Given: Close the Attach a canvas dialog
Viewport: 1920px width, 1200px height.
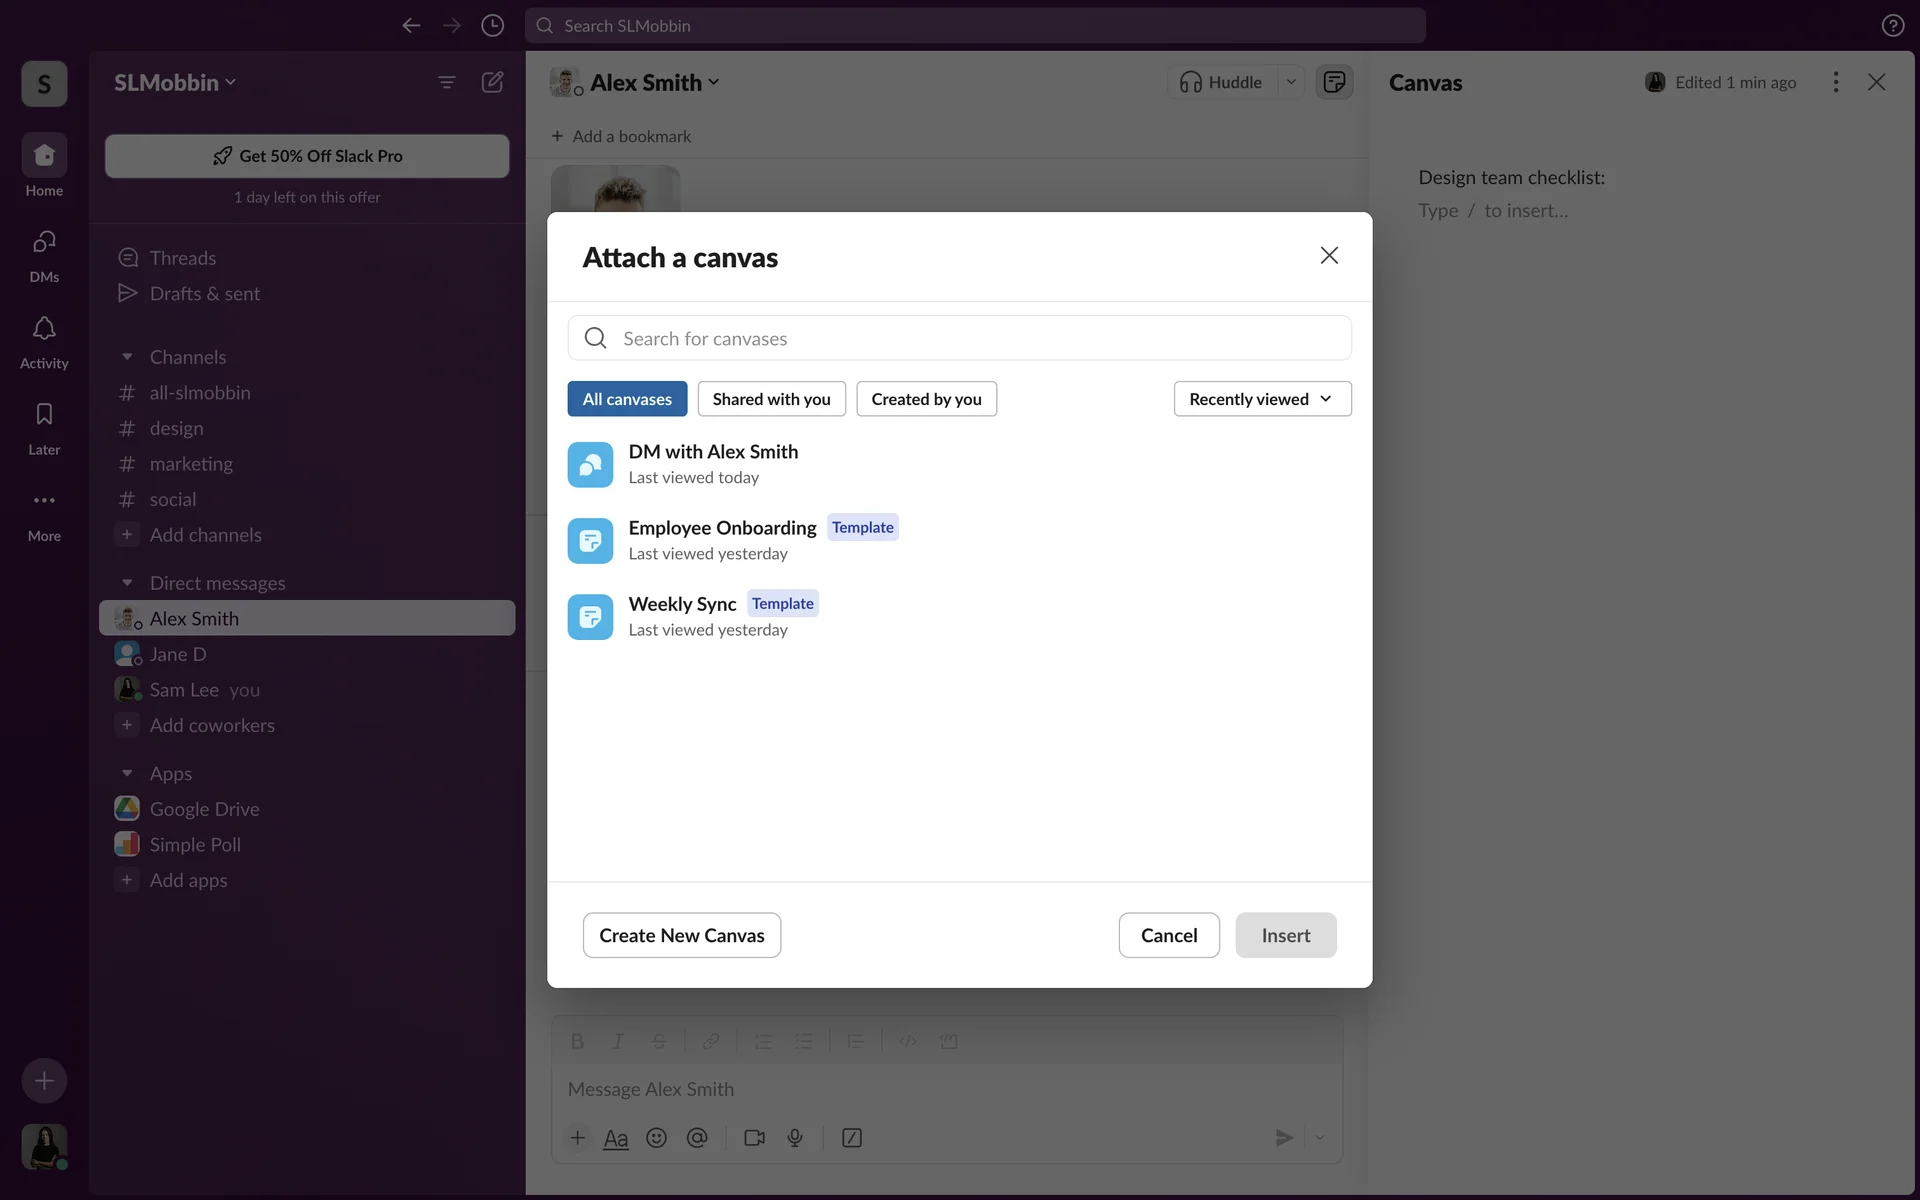Looking at the screenshot, I should (x=1329, y=256).
